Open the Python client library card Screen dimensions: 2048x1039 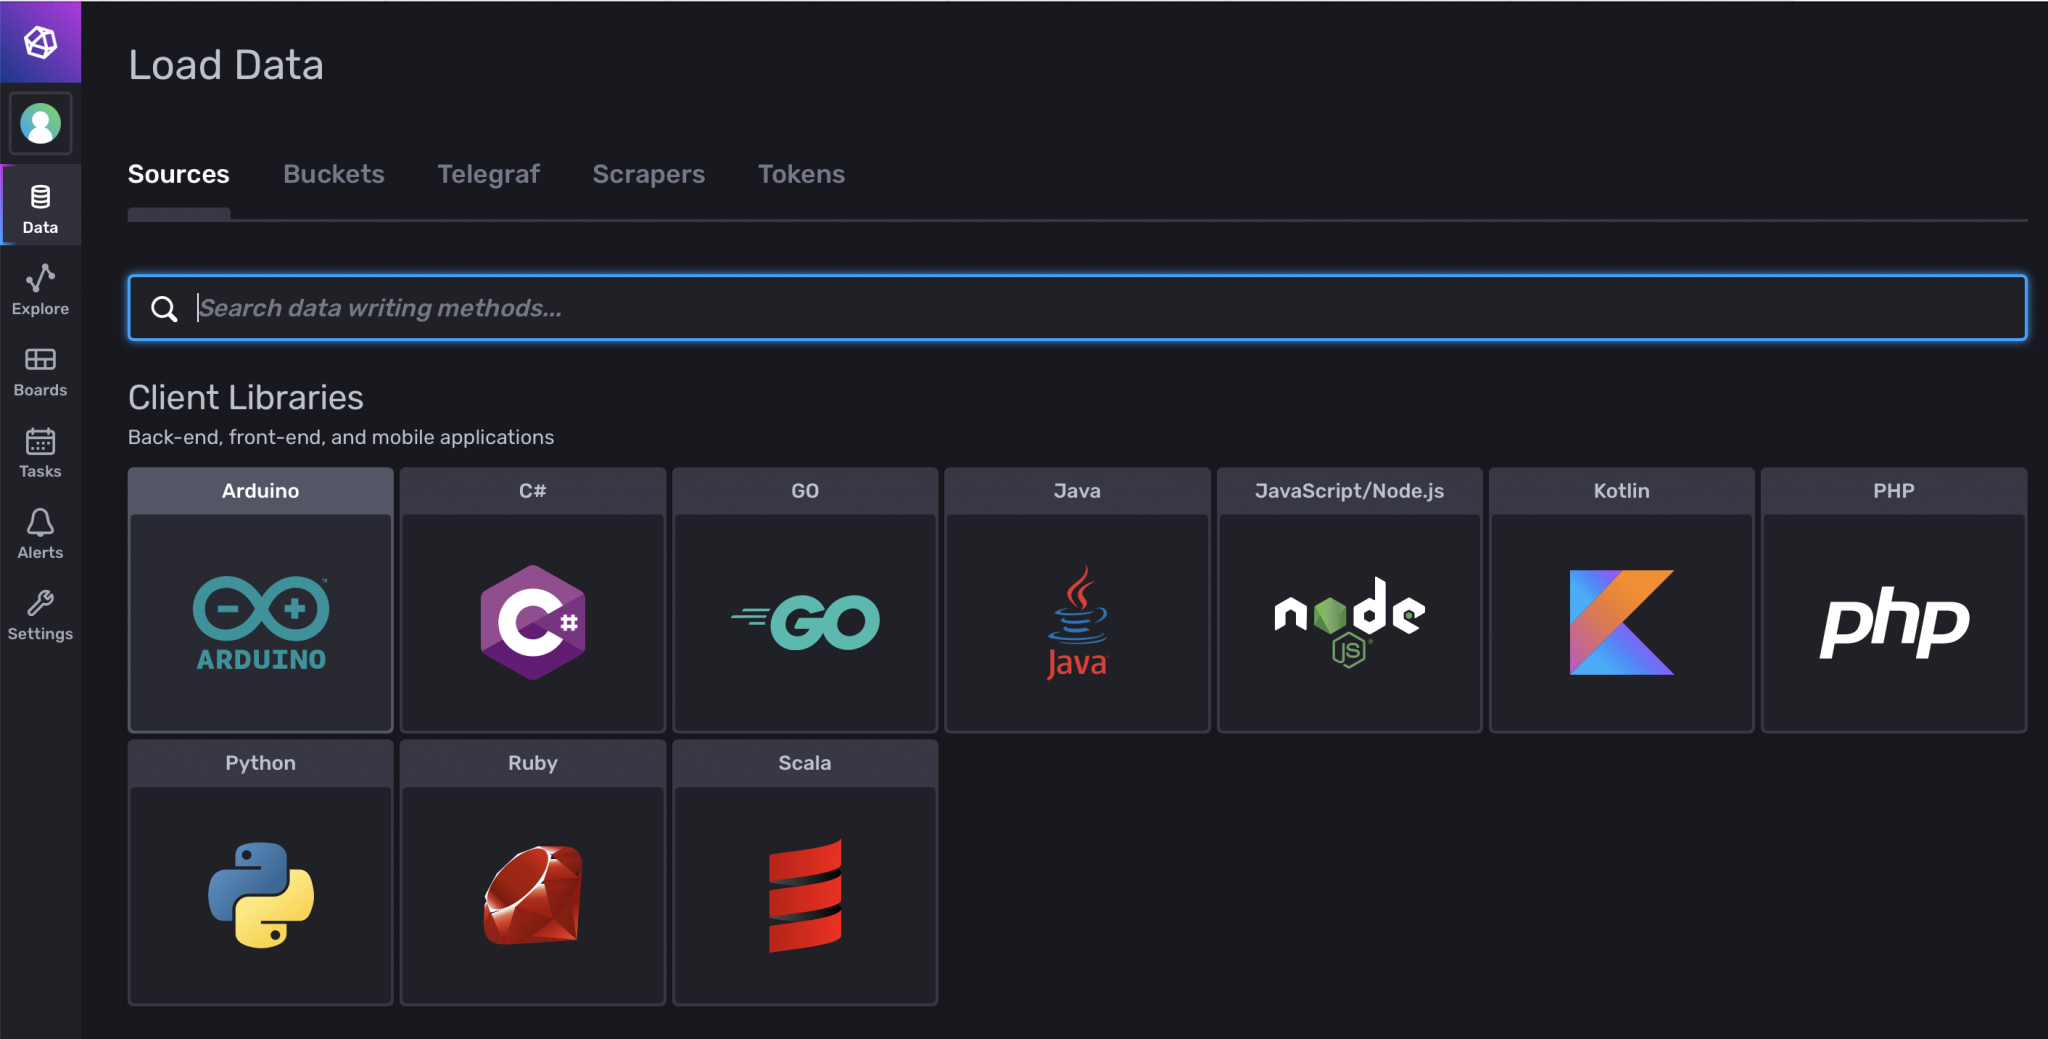[260, 872]
